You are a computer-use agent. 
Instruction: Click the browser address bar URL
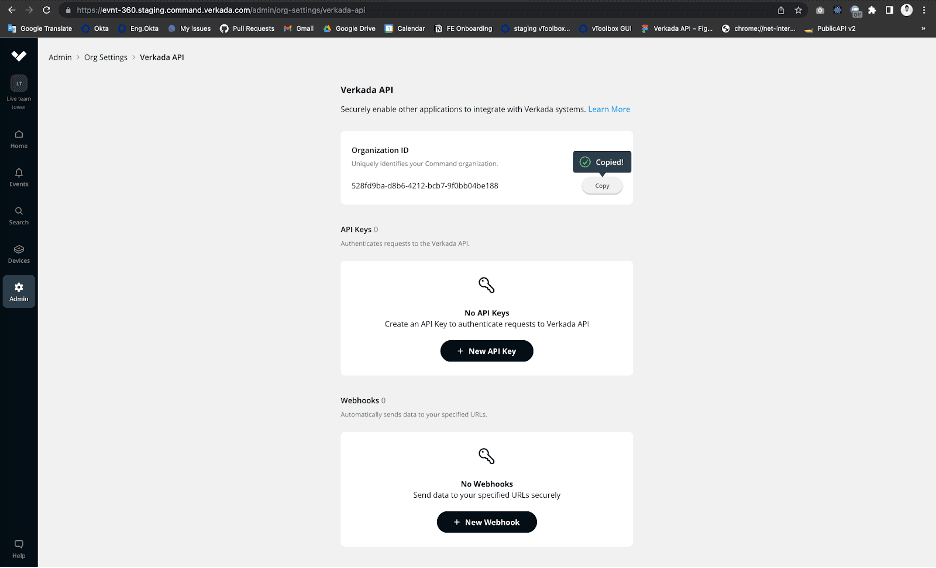coord(221,10)
